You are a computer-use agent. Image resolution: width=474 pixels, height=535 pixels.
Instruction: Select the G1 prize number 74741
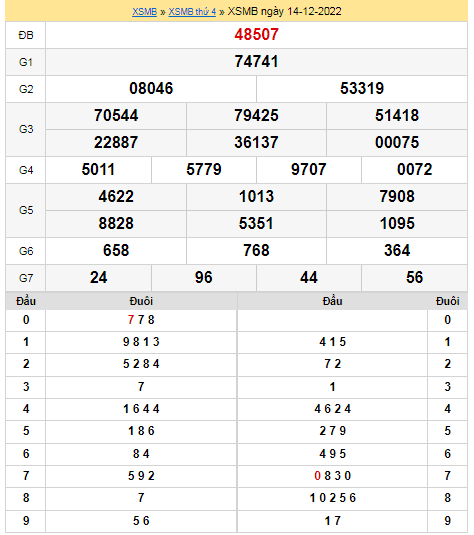coord(256,62)
